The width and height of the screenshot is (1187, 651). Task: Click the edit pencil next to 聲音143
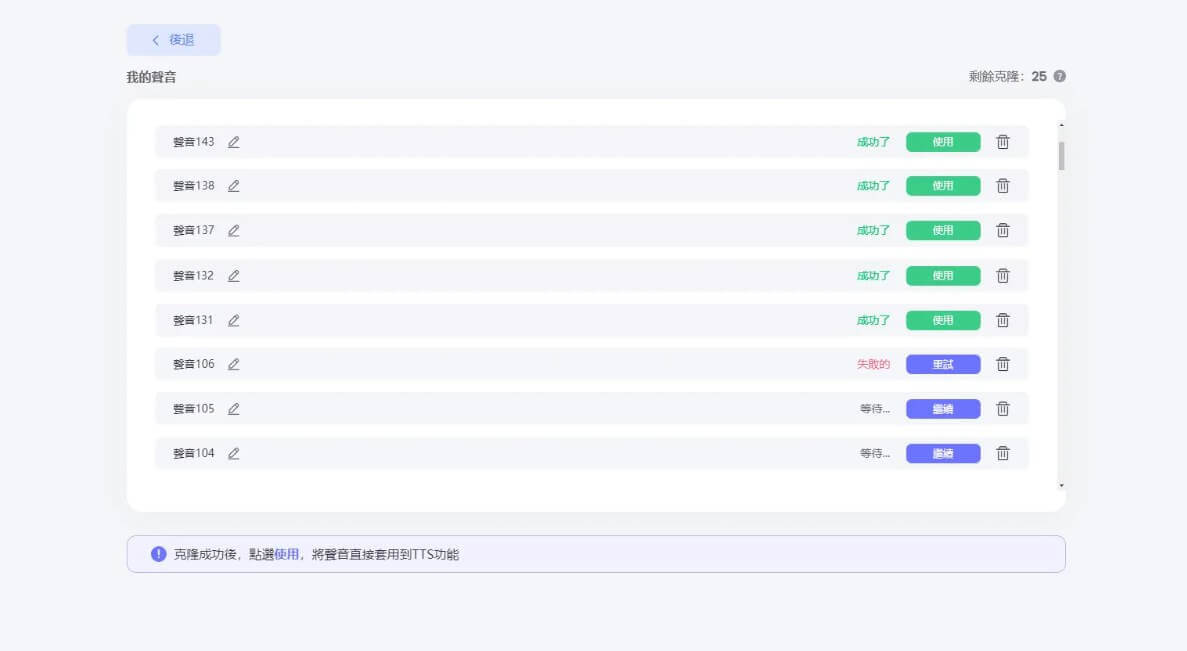tap(234, 142)
